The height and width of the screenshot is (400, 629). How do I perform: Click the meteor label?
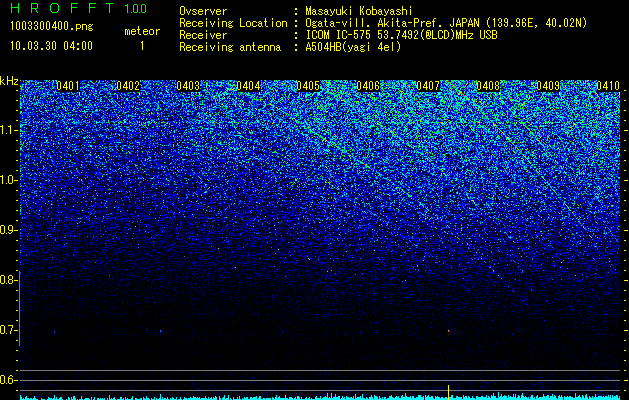tap(142, 31)
